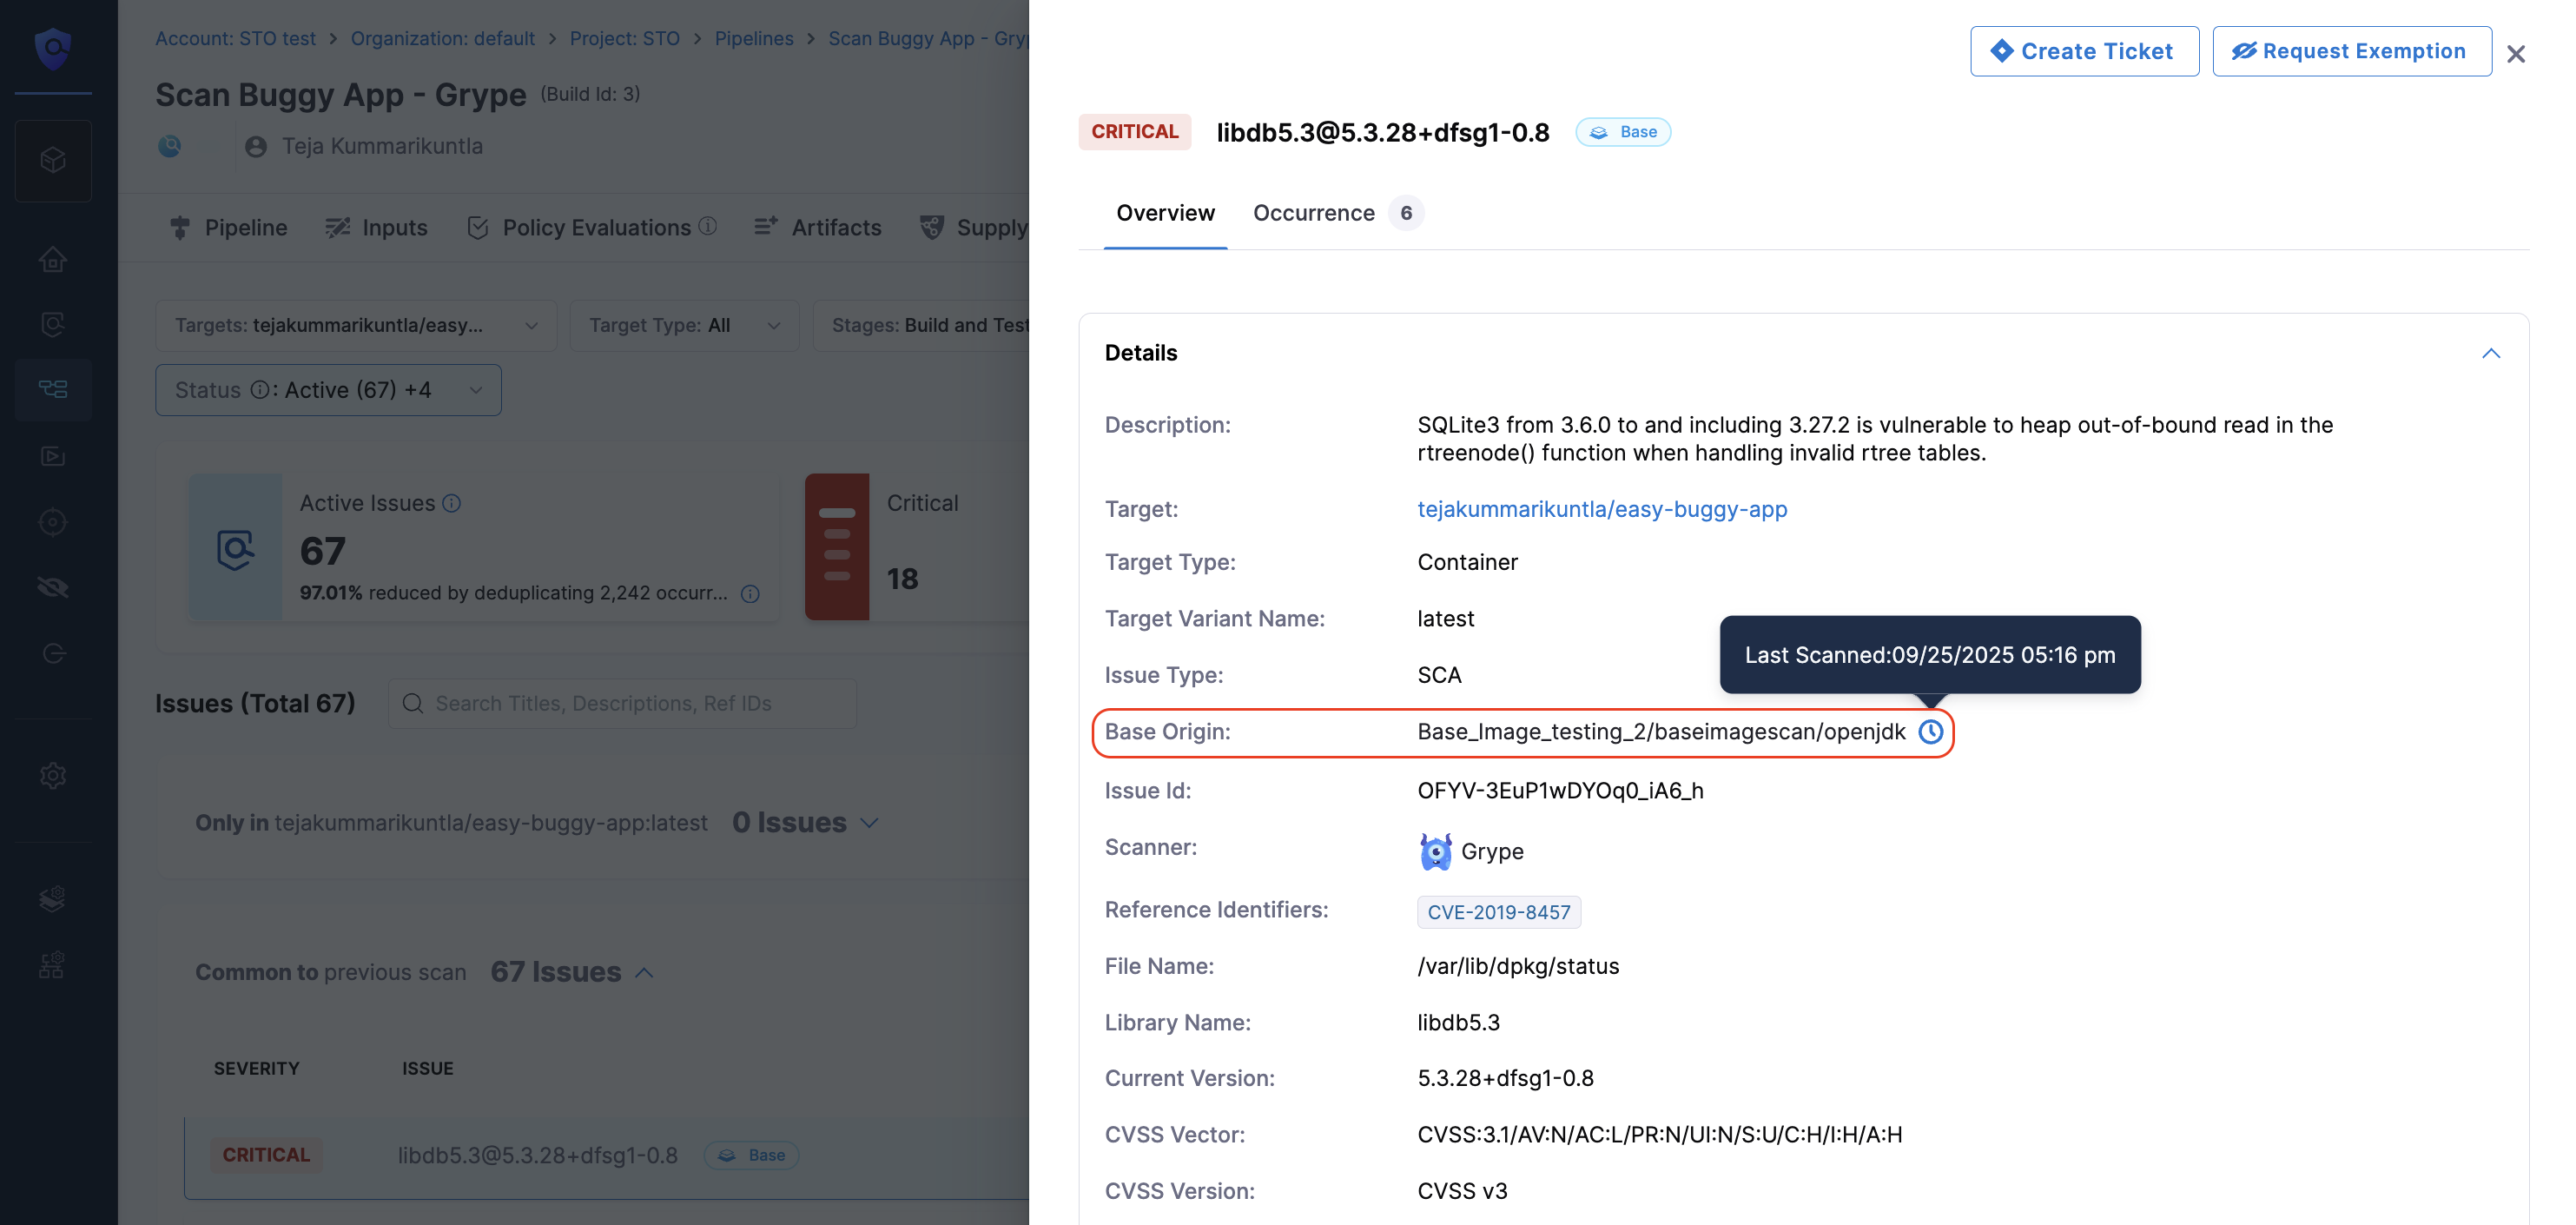Click the issues search input field
Screen dimensions: 2576x1225
click(x=622, y=703)
